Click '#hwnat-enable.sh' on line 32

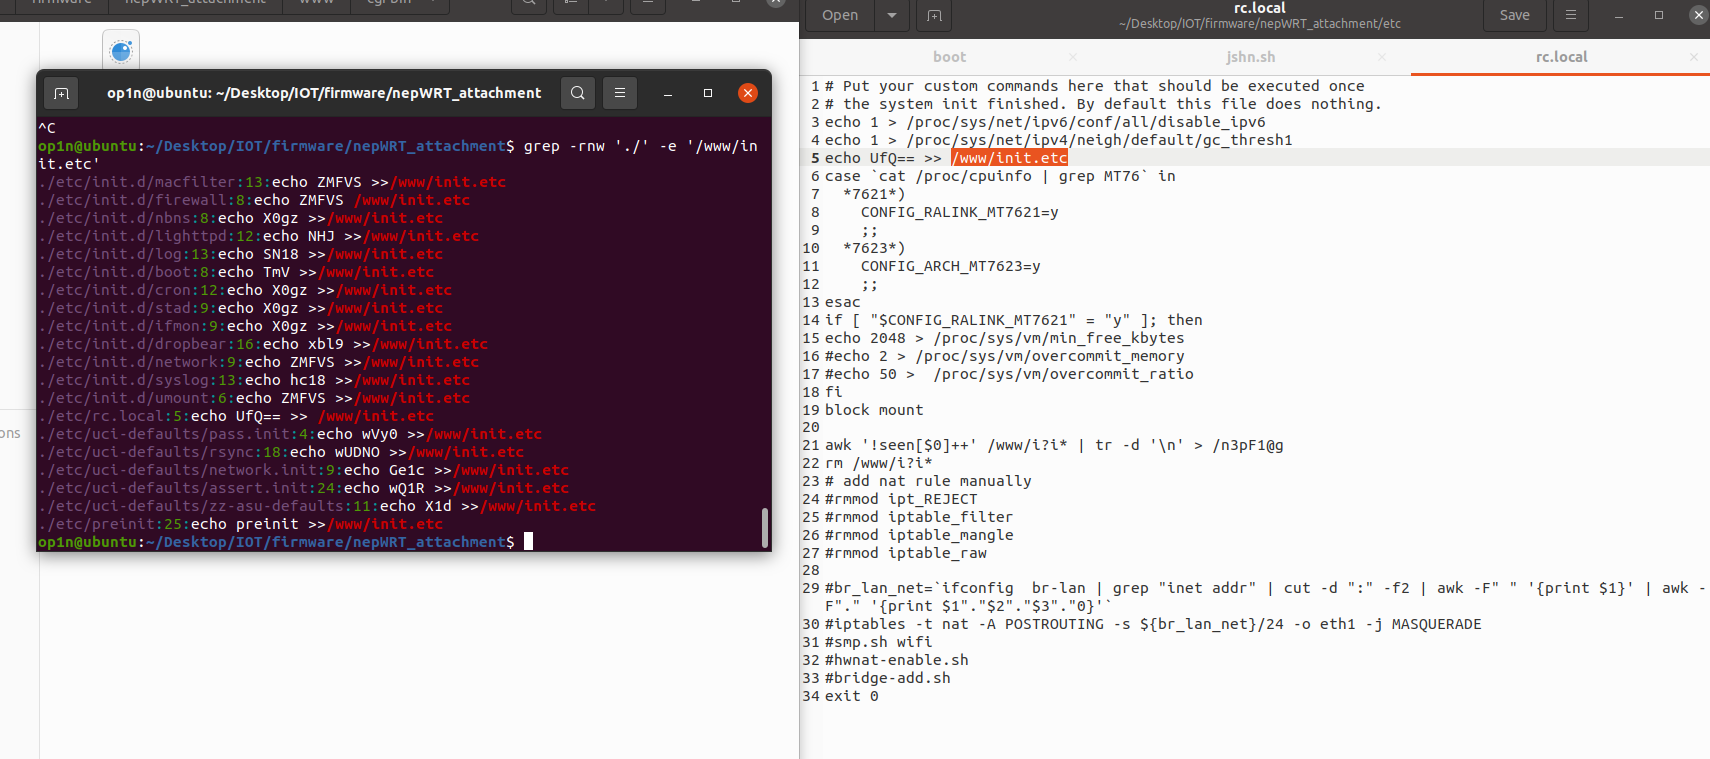click(896, 660)
